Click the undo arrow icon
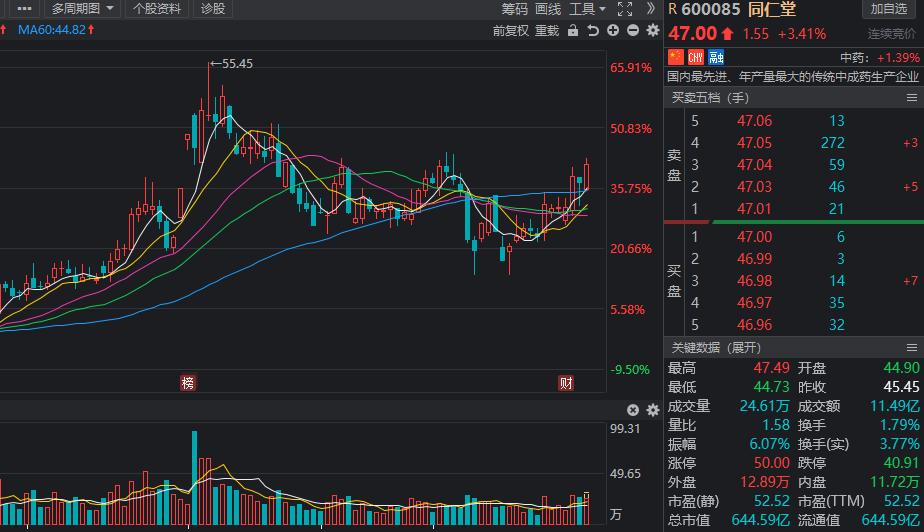Image resolution: width=924 pixels, height=532 pixels. [x=593, y=31]
